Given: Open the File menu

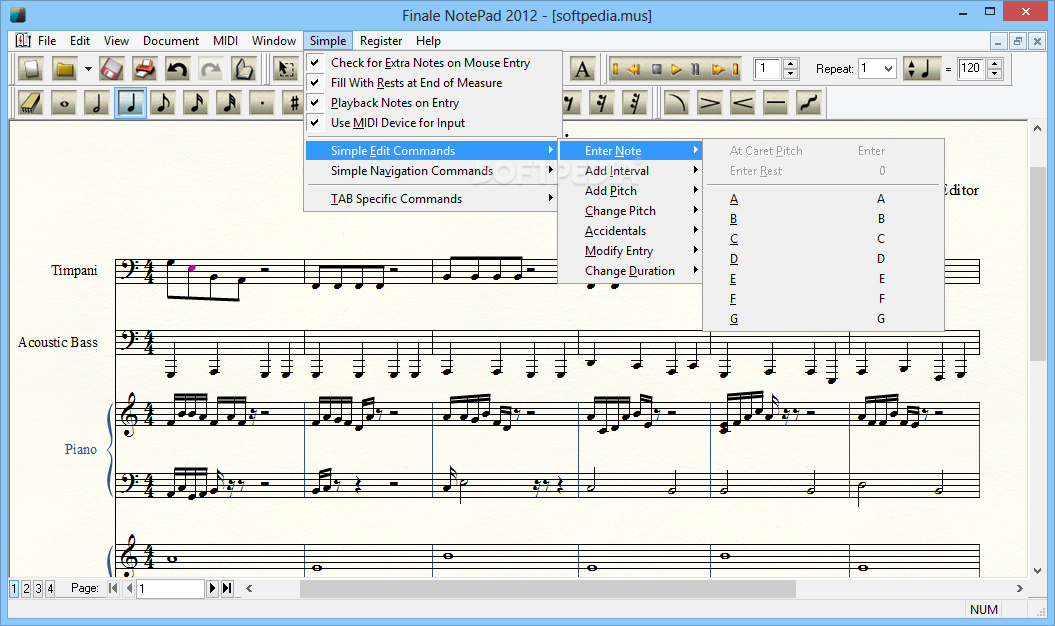Looking at the screenshot, I should (47, 40).
